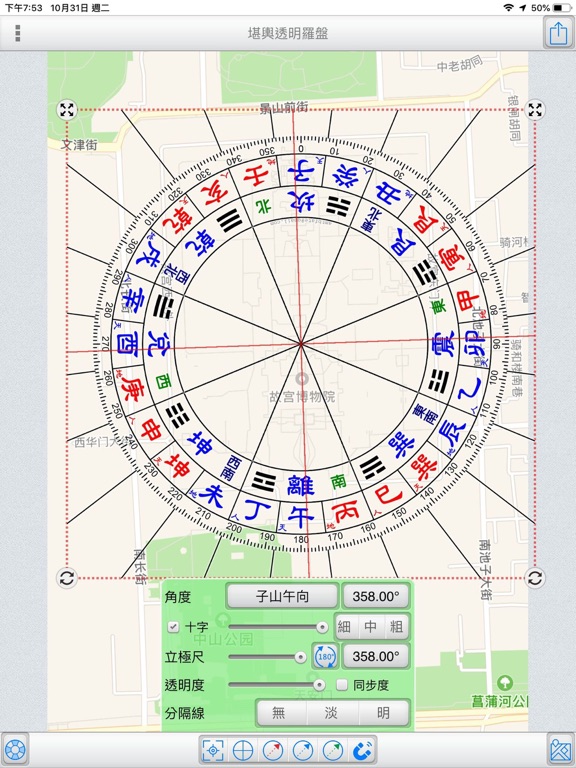Tap the 文津街 street label
Viewport: 576px width, 768px height.
pyautogui.click(x=79, y=144)
